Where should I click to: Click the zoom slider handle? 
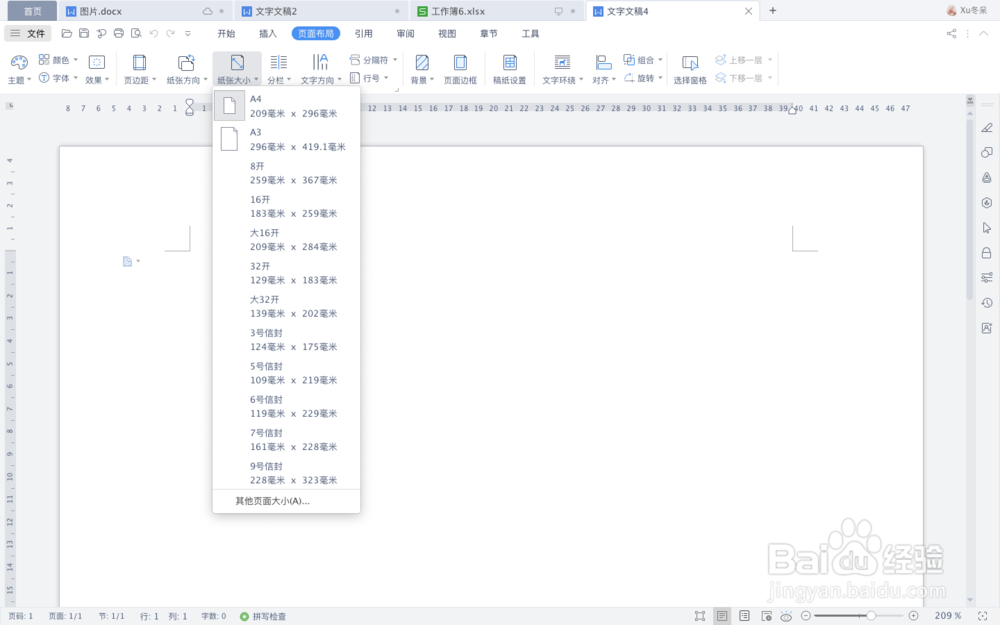point(871,615)
